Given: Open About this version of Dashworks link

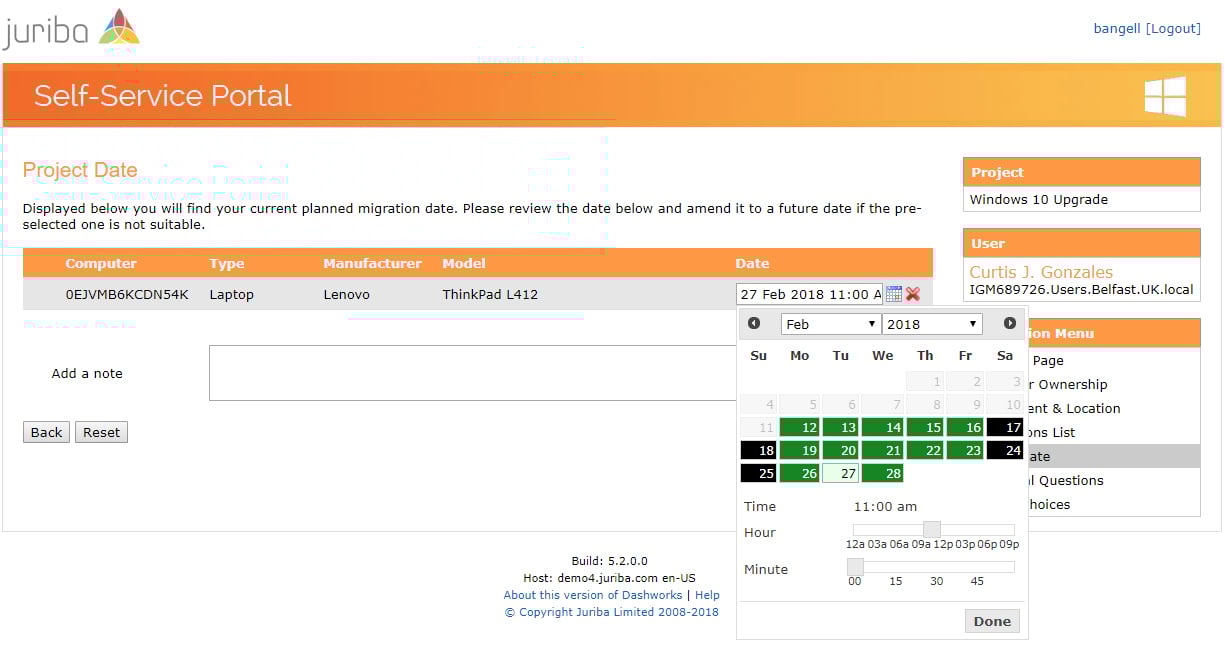Looking at the screenshot, I should [x=593, y=595].
